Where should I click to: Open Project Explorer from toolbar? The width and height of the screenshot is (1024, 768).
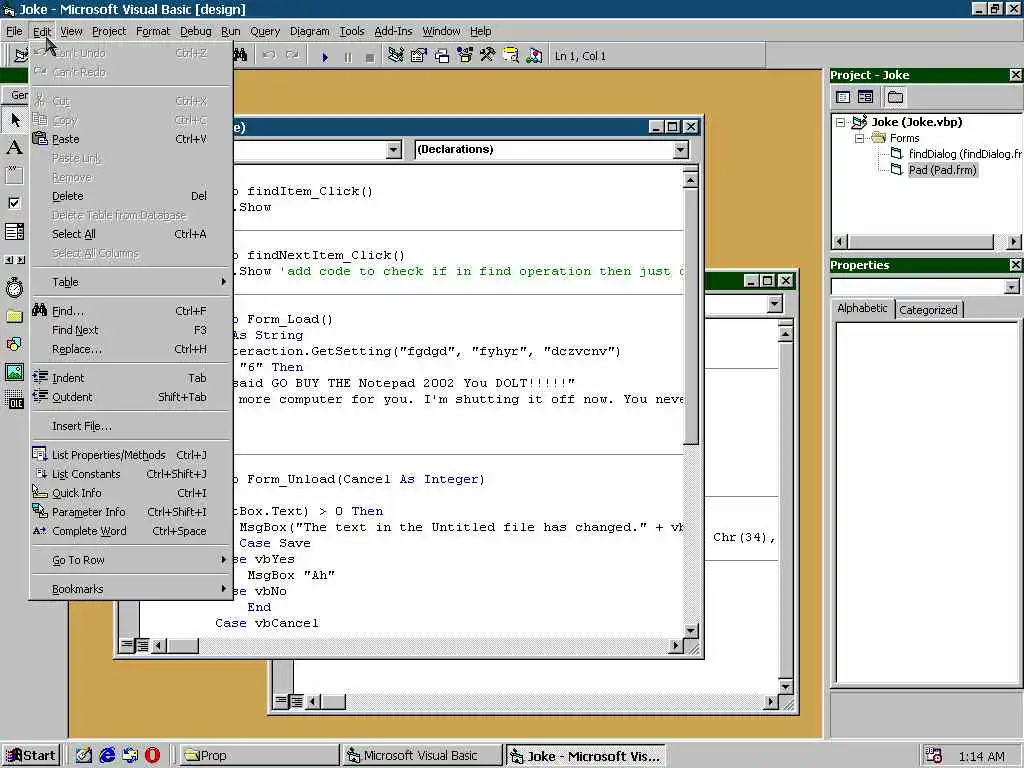click(395, 56)
